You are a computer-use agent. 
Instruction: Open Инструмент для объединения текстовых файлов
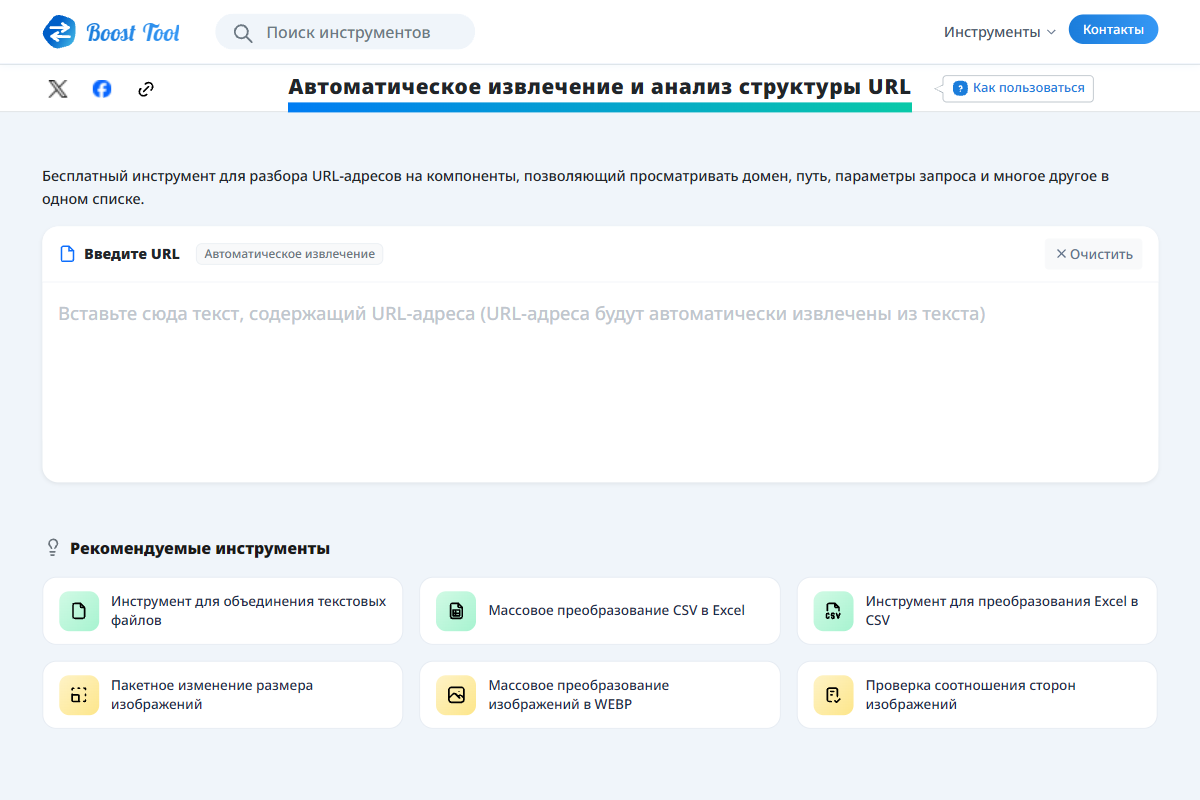222,611
